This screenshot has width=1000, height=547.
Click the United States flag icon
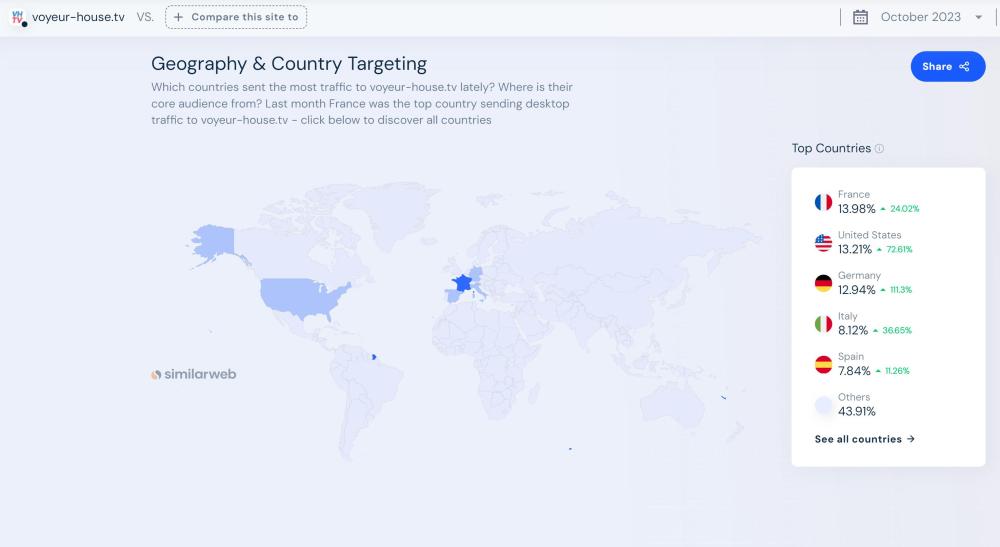[x=823, y=243]
